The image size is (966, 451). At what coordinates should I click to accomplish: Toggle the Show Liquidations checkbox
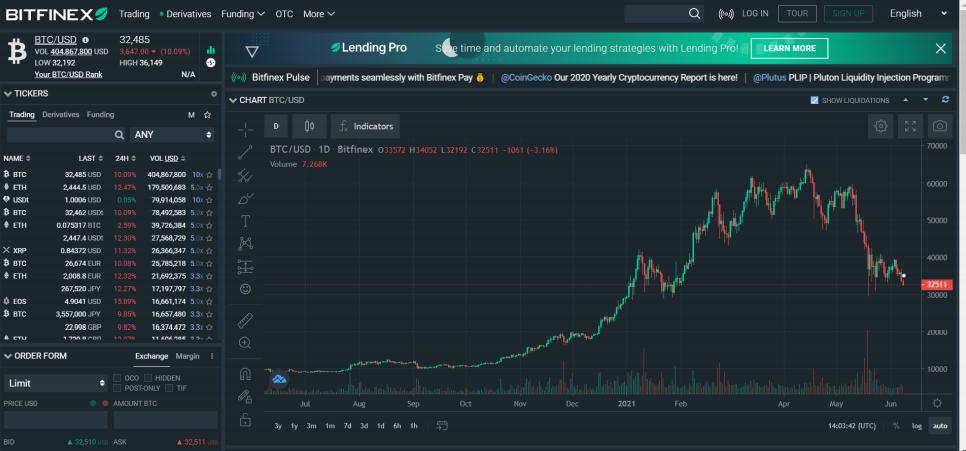point(814,100)
